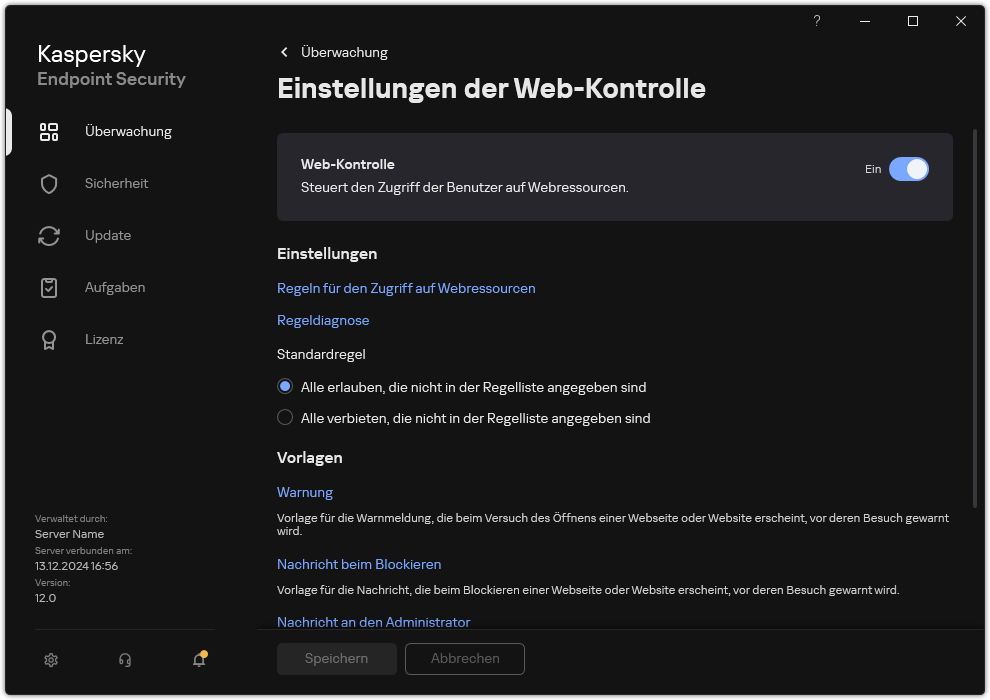Open Update via the refresh arrows icon

(x=49, y=235)
